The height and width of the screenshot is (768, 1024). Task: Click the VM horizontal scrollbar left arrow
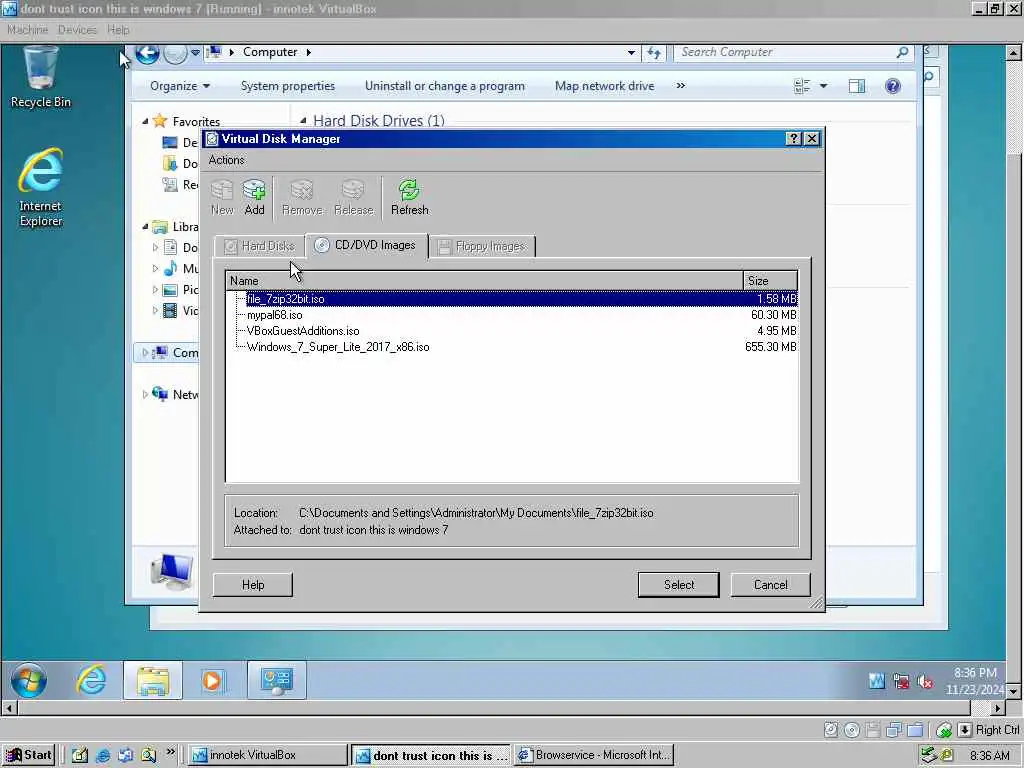coord(8,708)
